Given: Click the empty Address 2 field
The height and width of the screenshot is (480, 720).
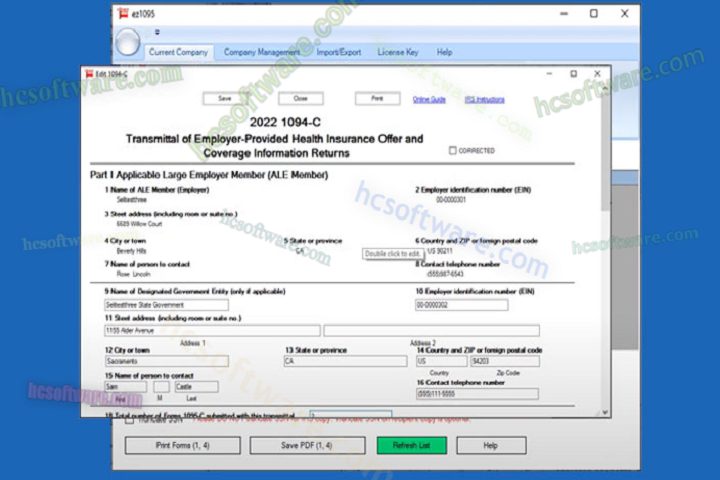Looking at the screenshot, I should click(431, 330).
